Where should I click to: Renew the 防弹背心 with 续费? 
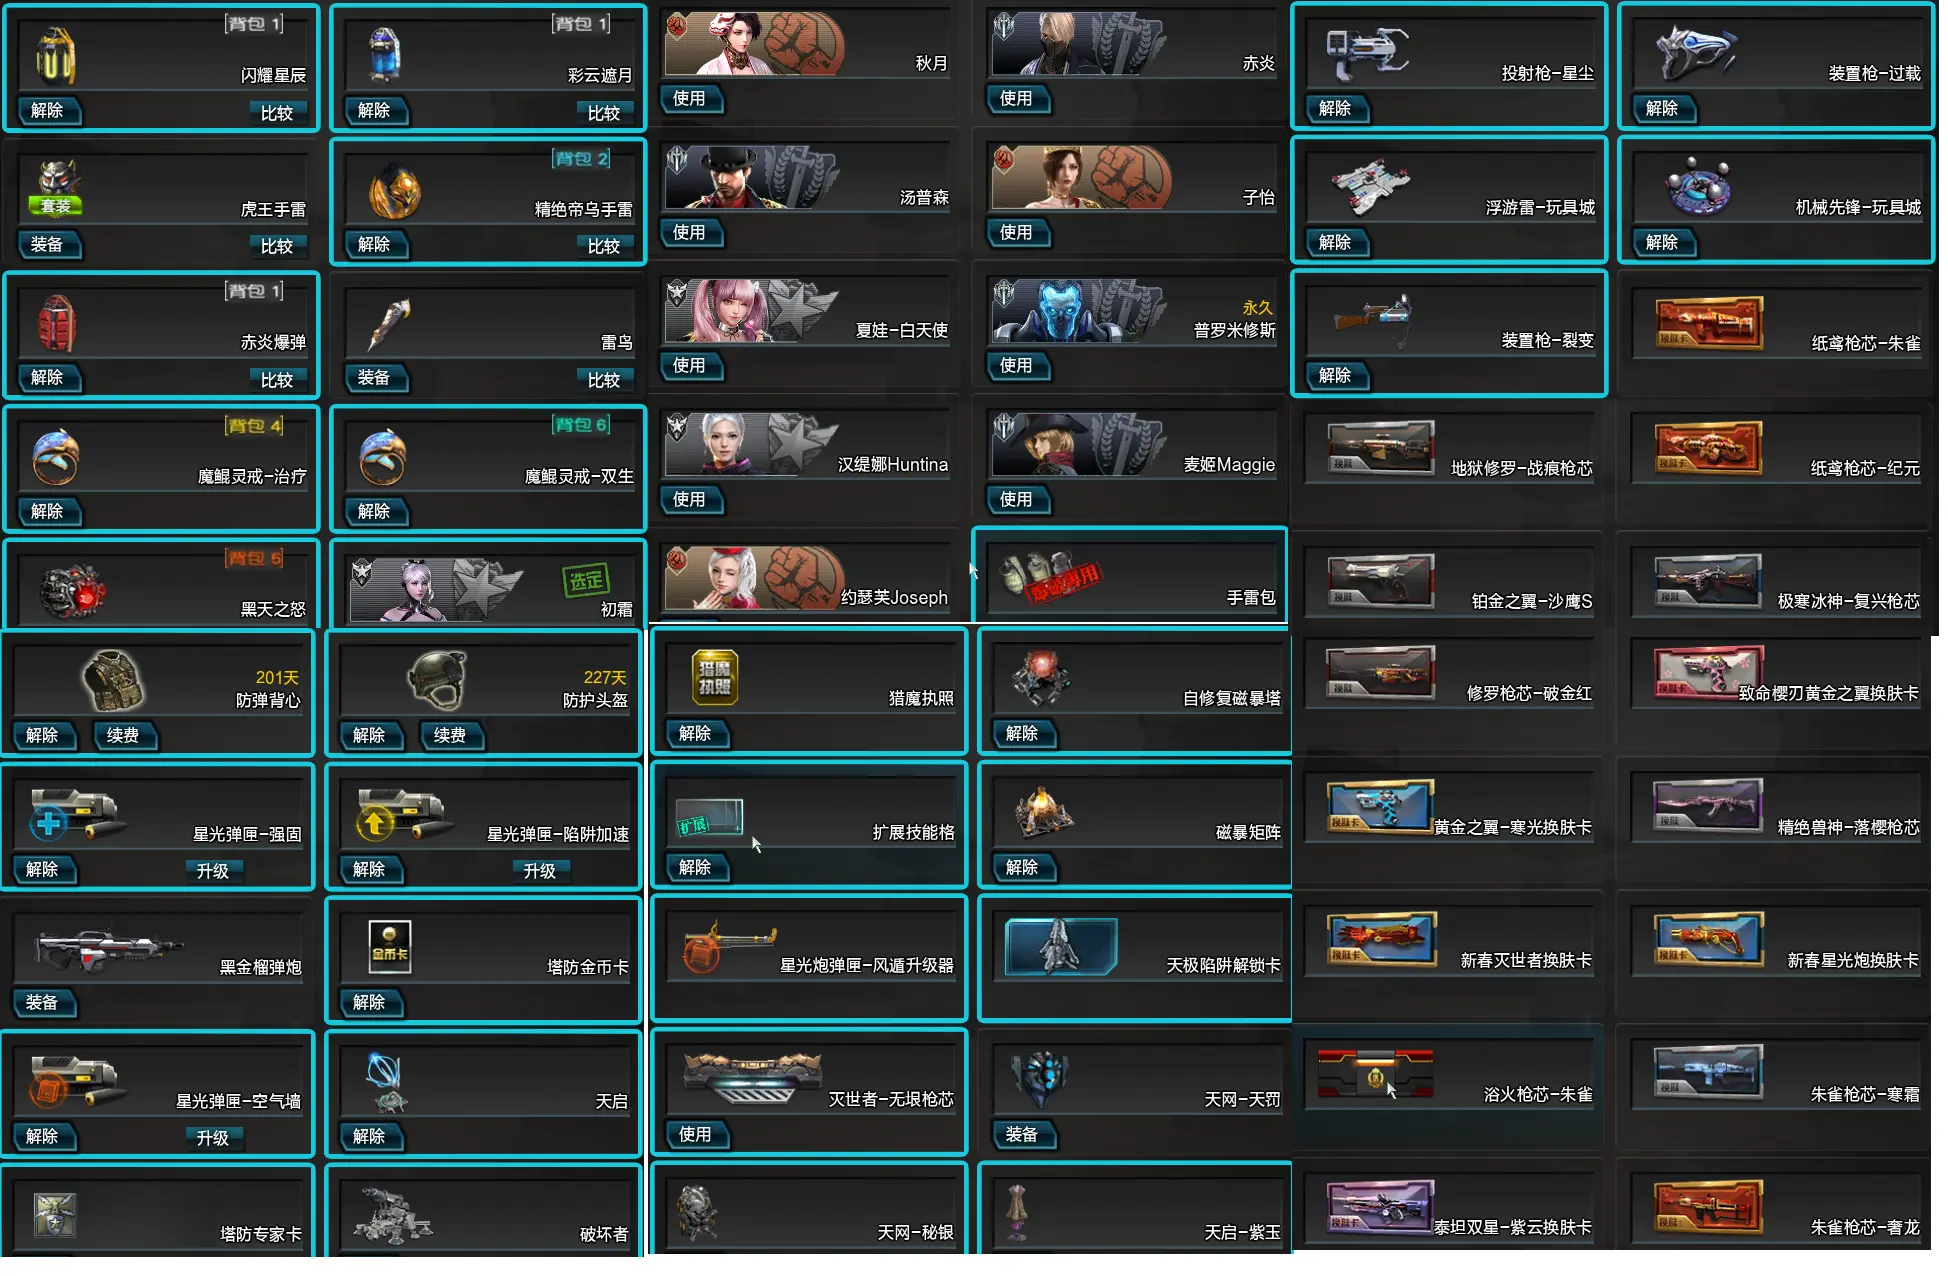coord(123,736)
